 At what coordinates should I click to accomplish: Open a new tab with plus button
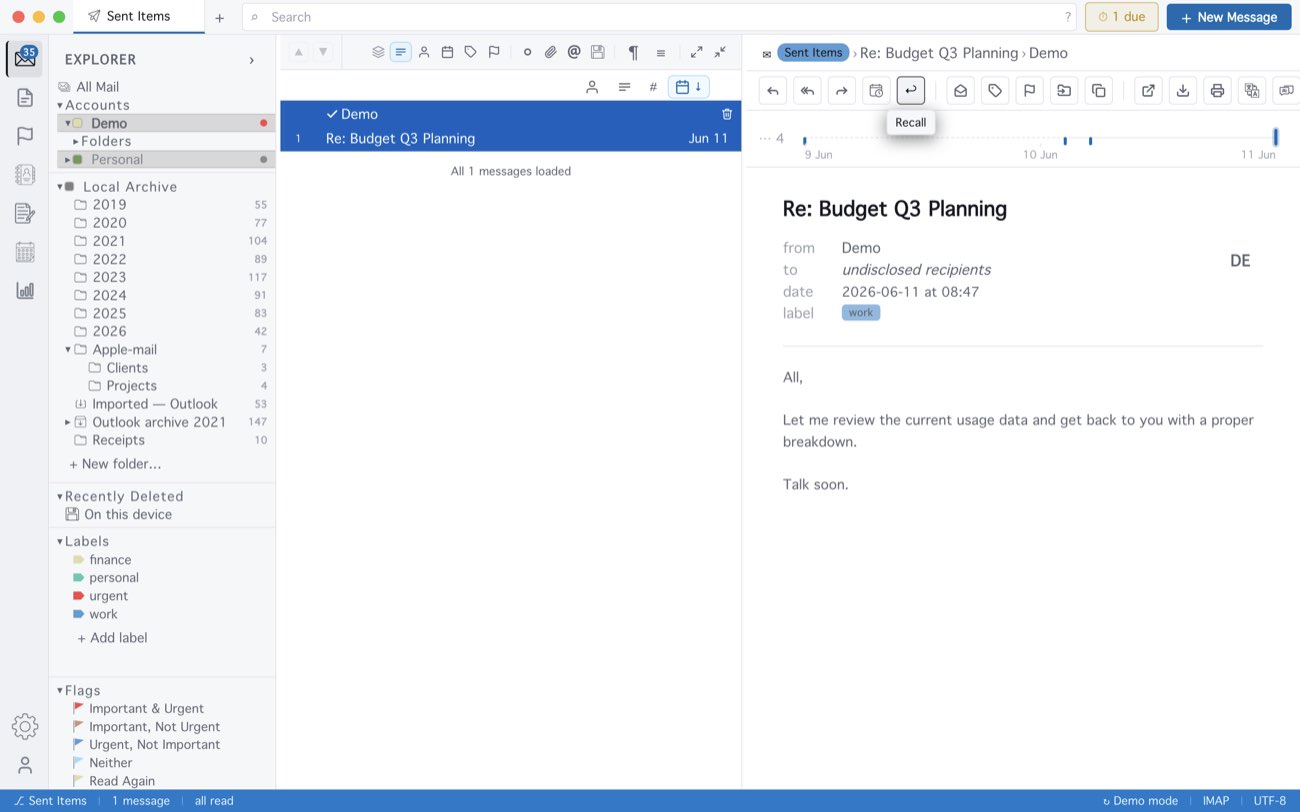219,17
